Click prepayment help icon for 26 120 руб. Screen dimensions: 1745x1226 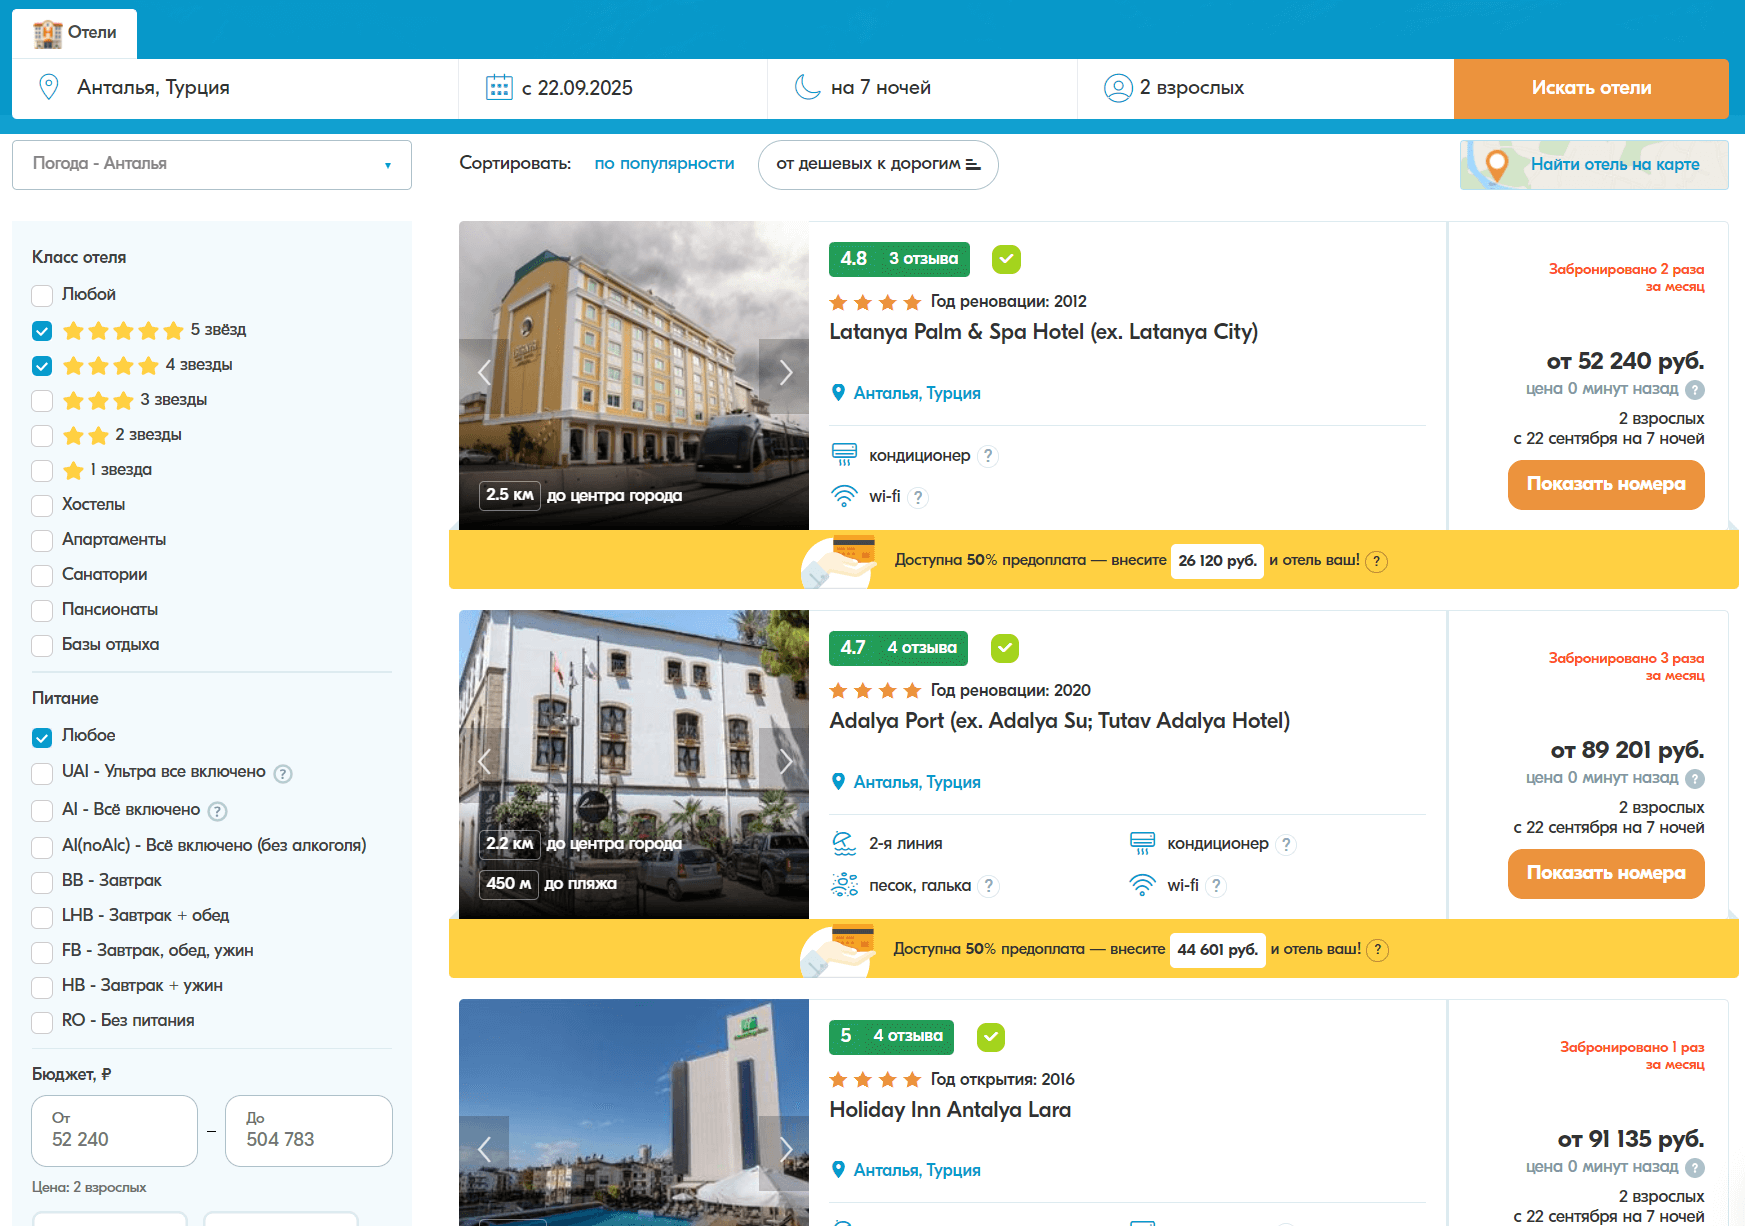click(1377, 561)
